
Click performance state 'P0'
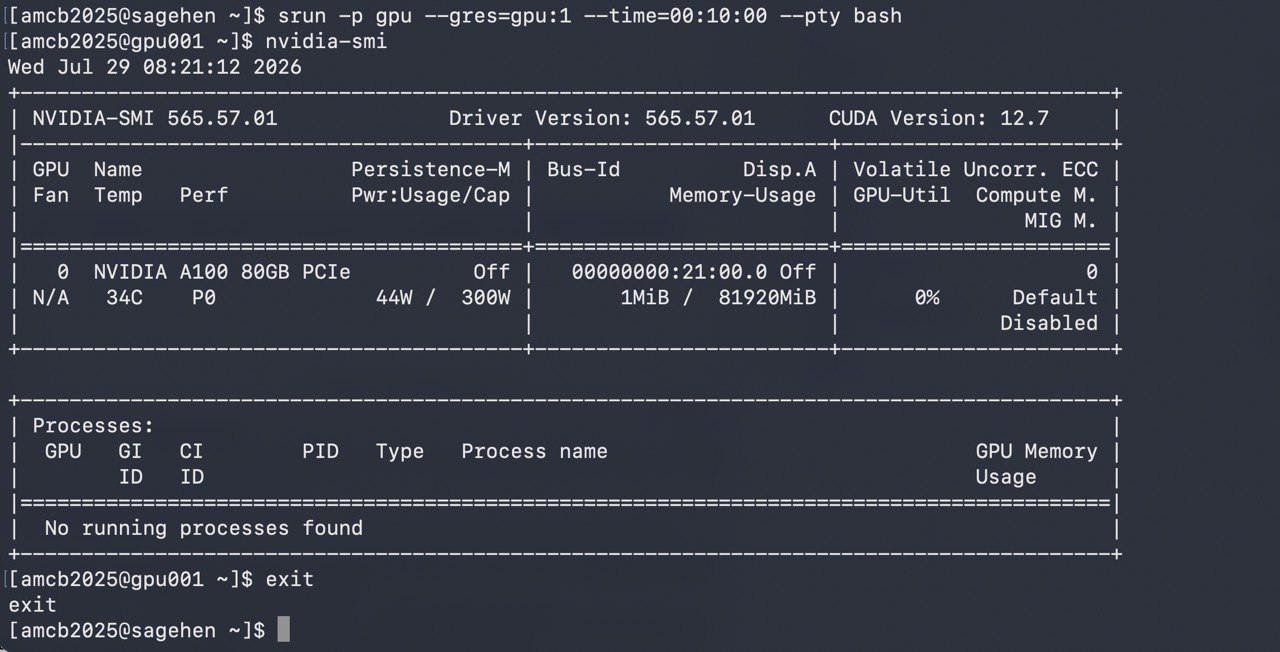pos(204,298)
